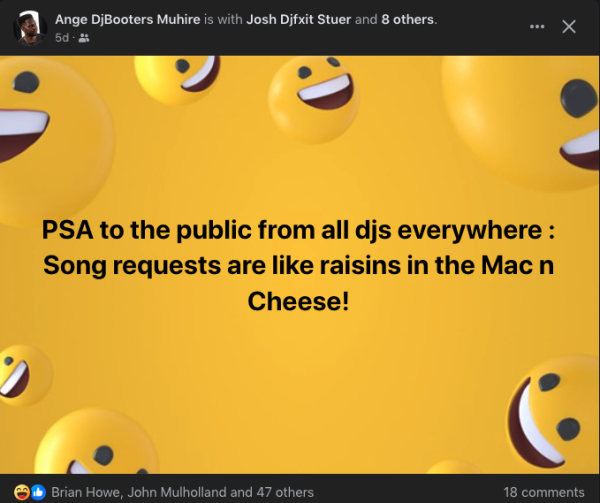Click the blue Like reaction icon

click(38, 492)
